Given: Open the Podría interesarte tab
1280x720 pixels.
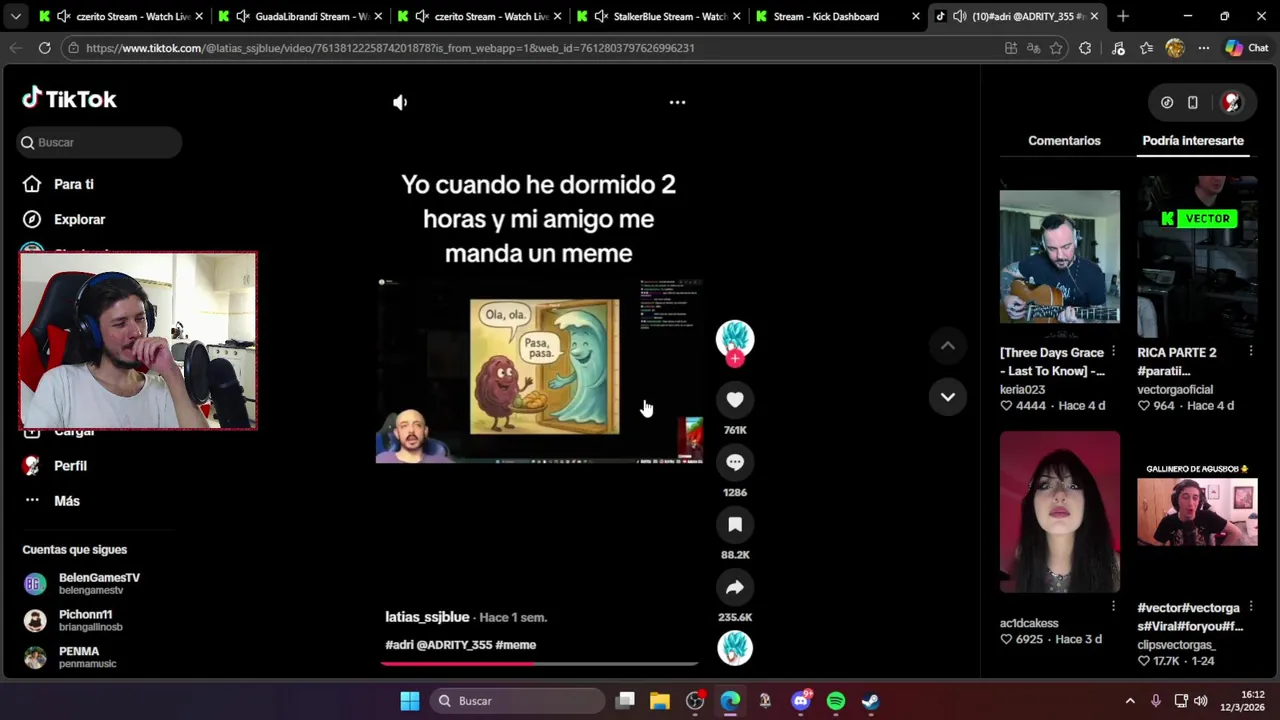Looking at the screenshot, I should pyautogui.click(x=1193, y=141).
